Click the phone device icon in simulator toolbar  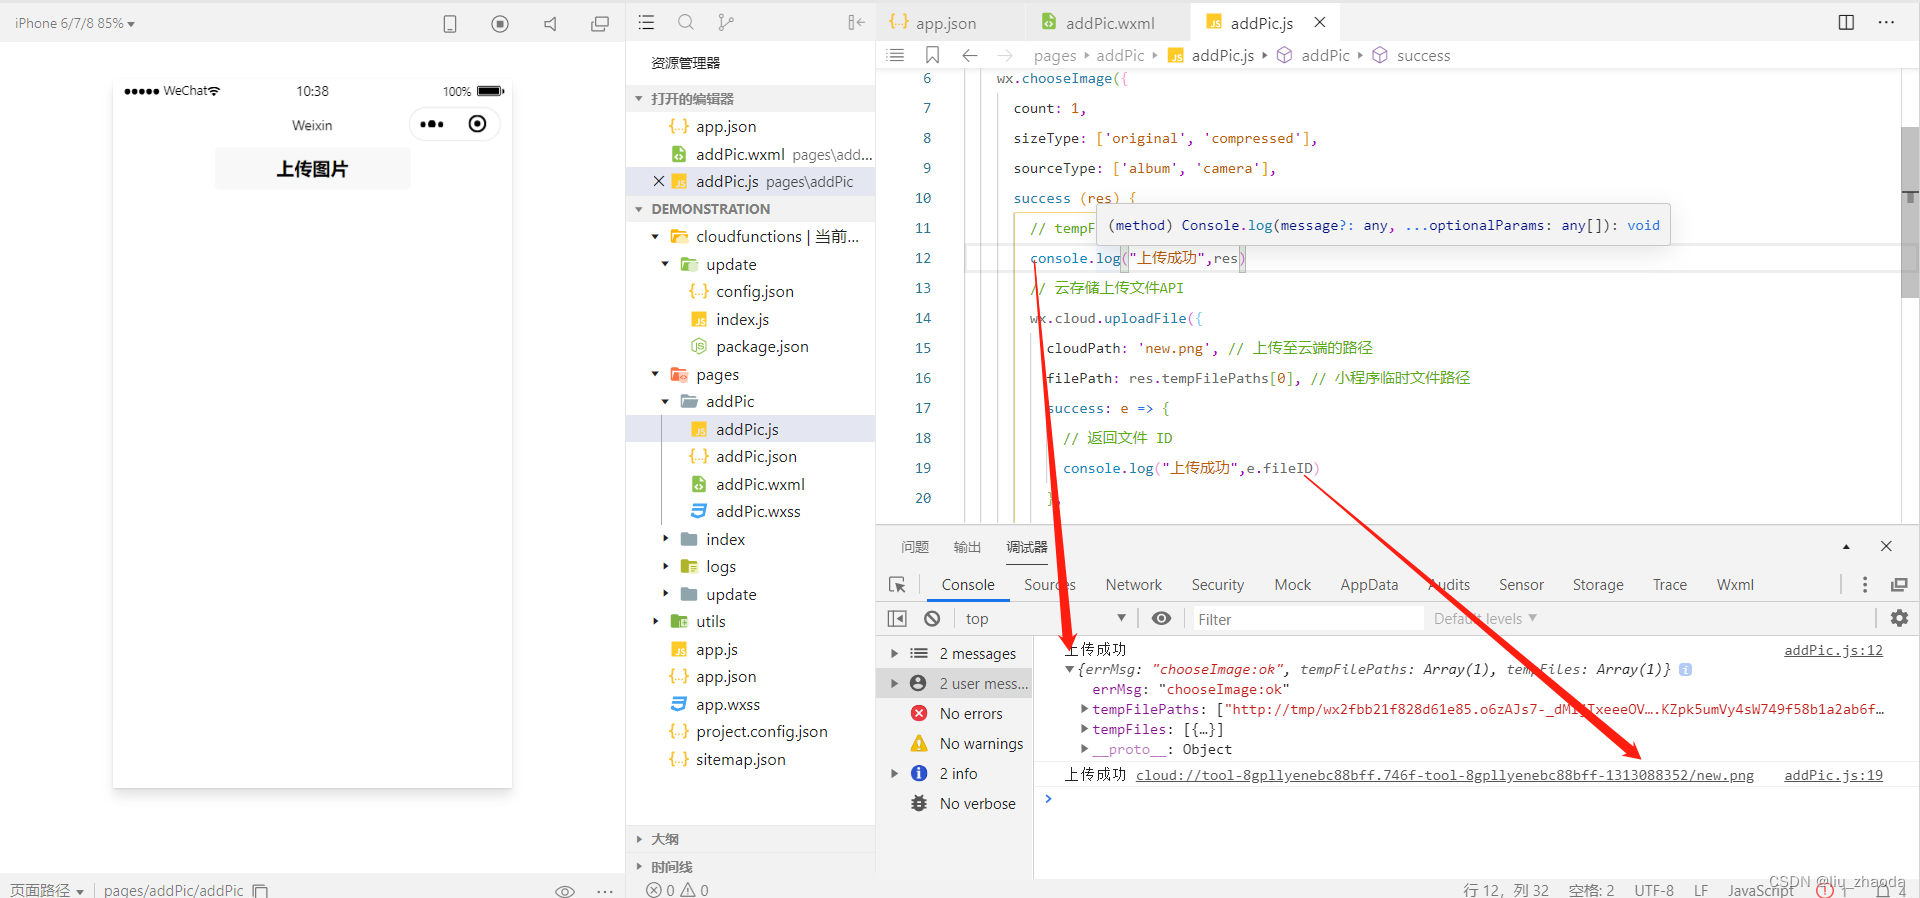[x=450, y=24]
